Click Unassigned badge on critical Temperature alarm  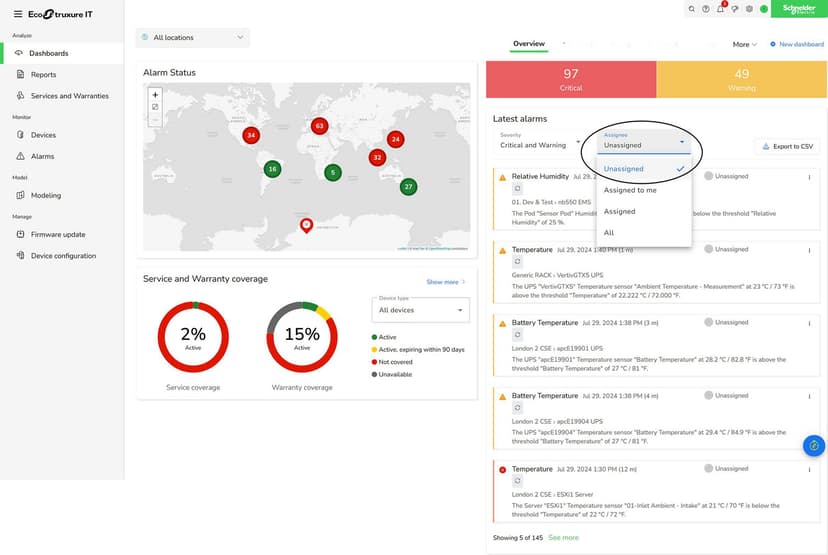coord(726,468)
